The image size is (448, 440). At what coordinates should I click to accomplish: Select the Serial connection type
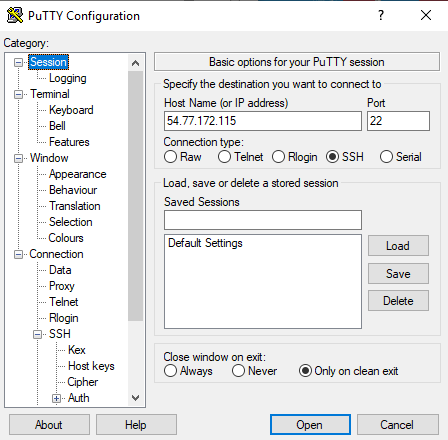[x=386, y=157]
